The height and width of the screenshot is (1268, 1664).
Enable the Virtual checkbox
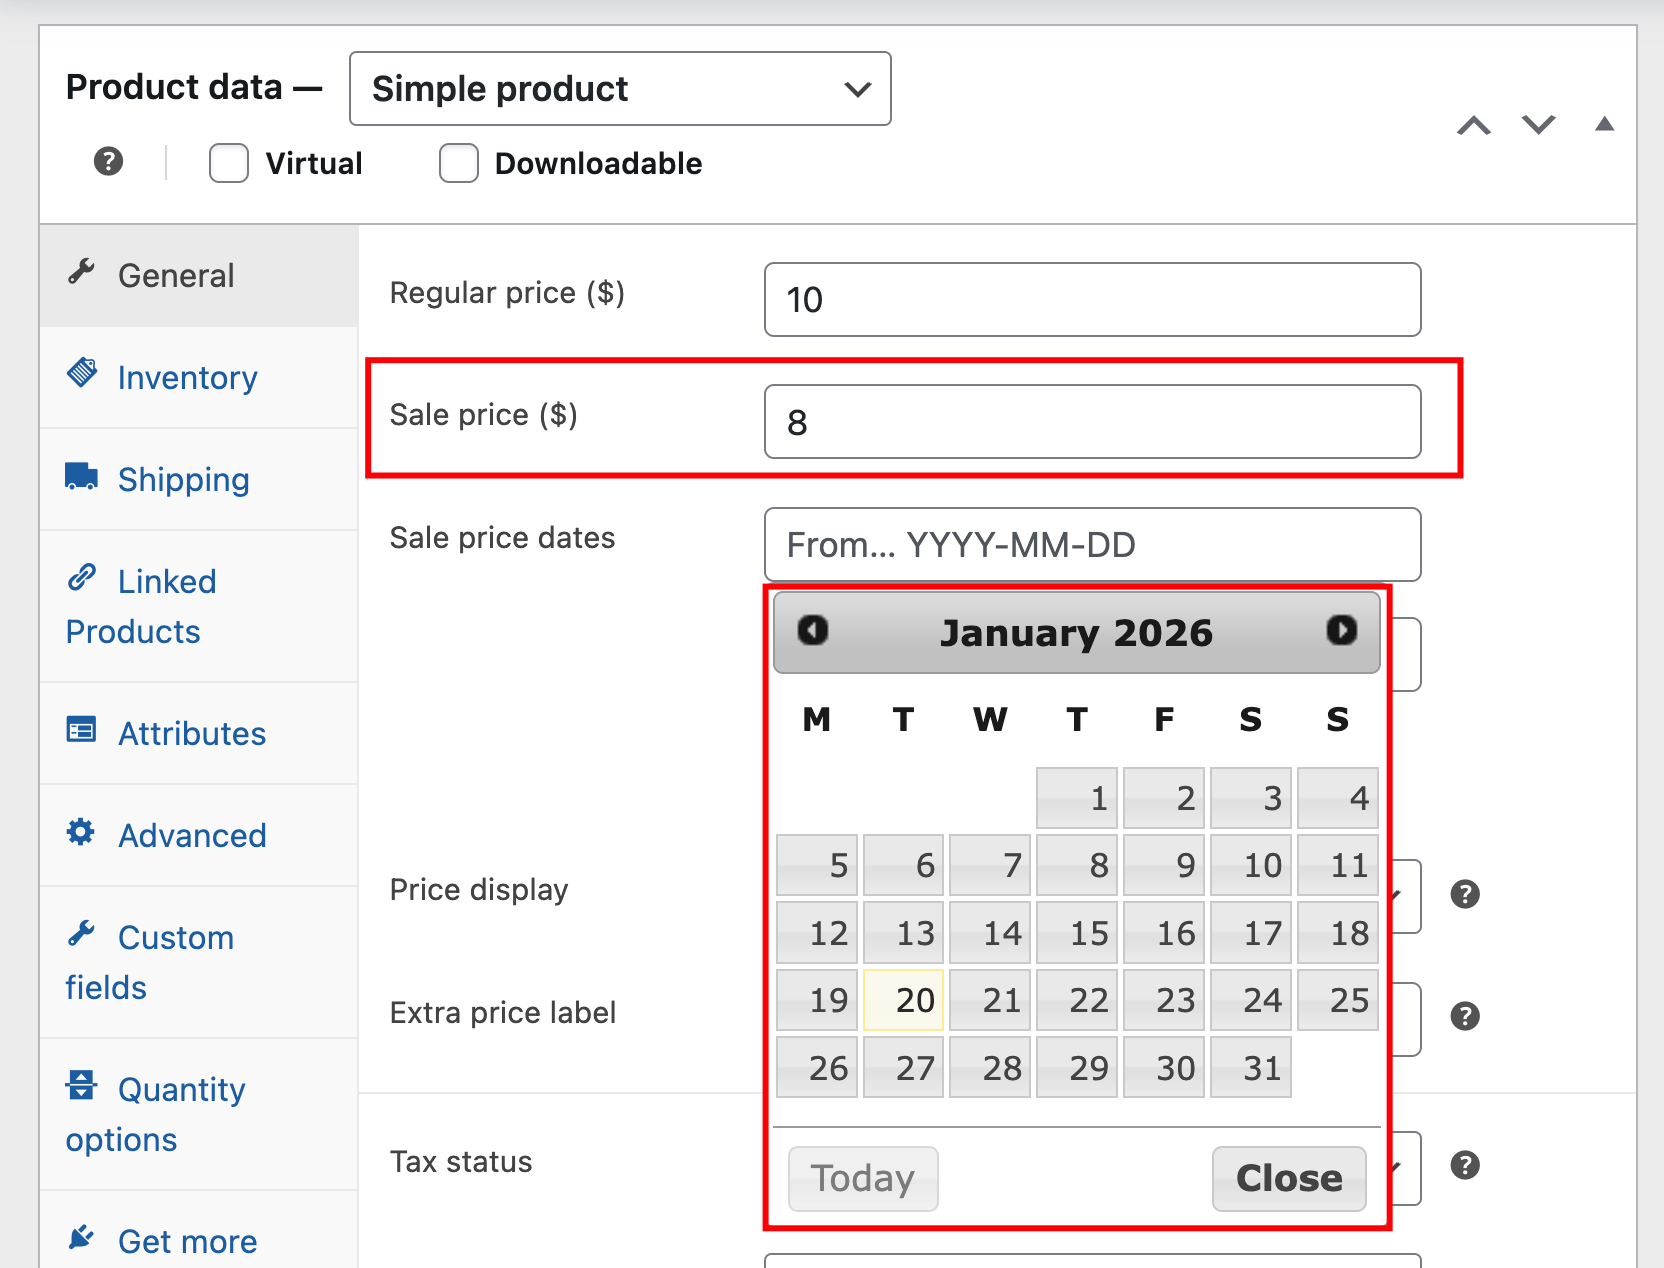229,163
